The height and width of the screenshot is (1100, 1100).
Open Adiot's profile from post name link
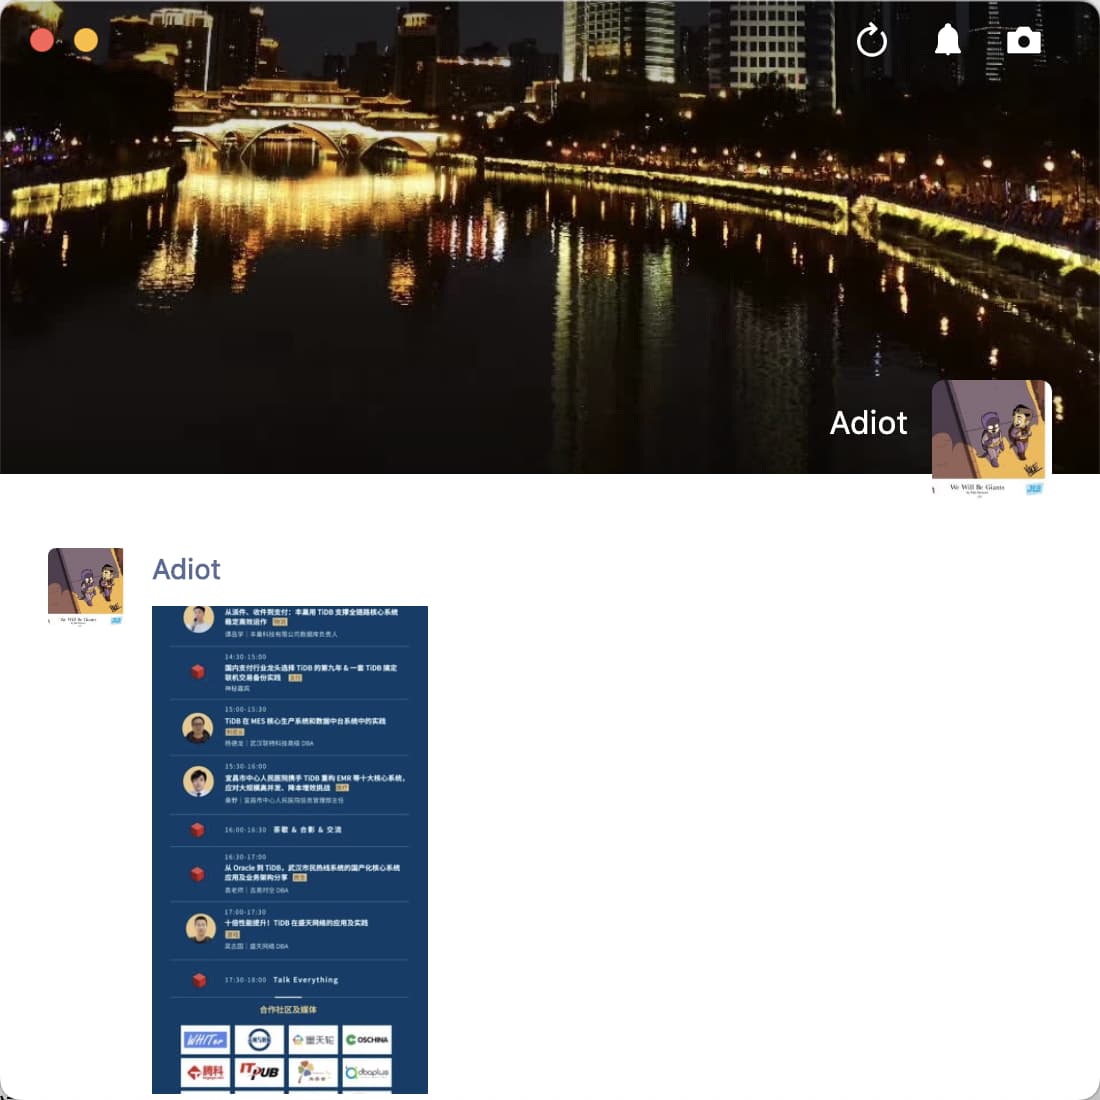(x=186, y=569)
